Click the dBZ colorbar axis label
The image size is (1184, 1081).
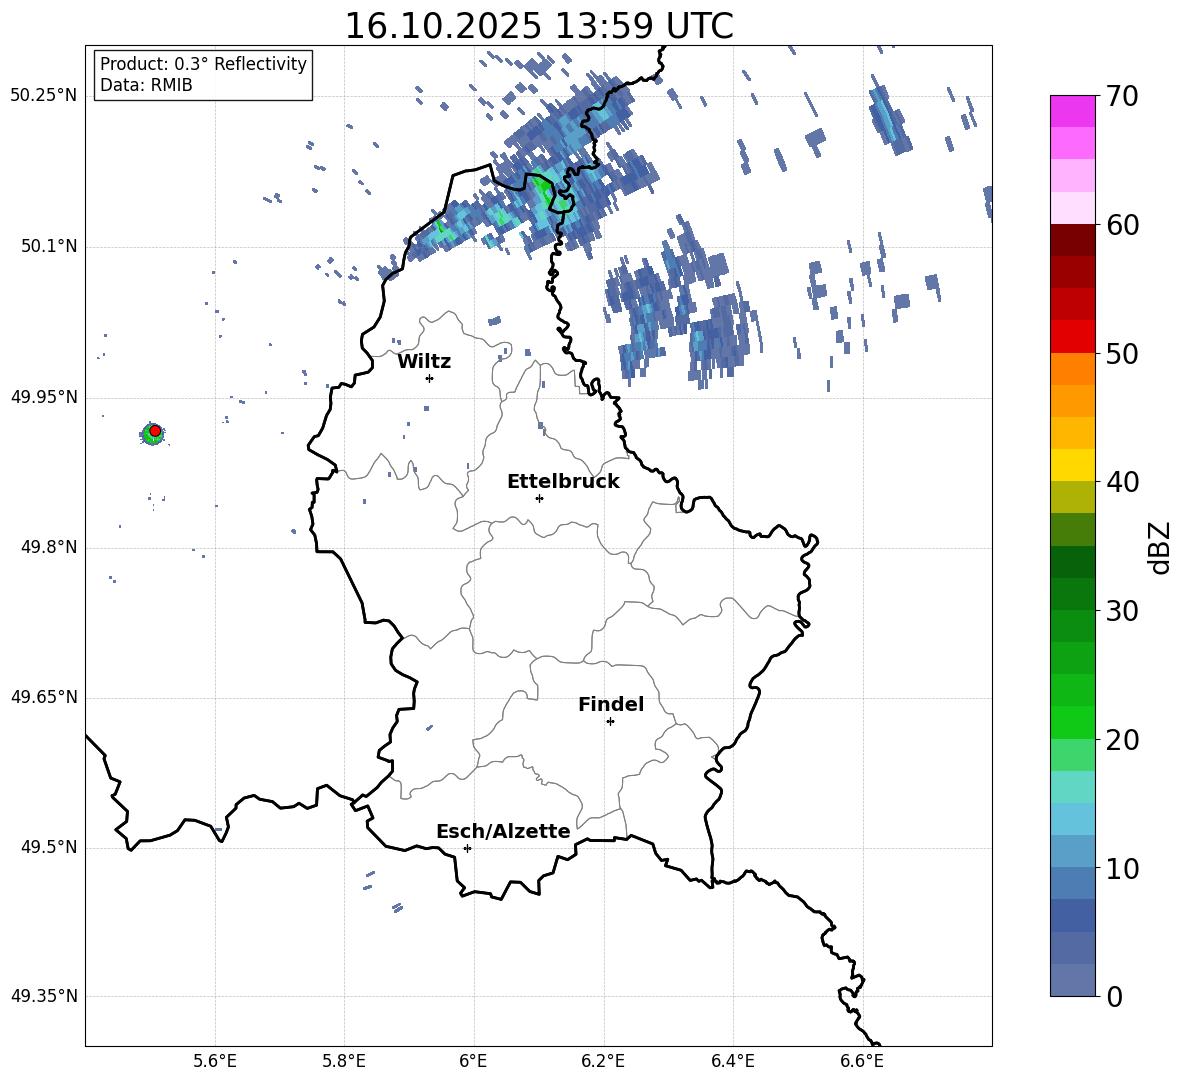coord(1161,547)
